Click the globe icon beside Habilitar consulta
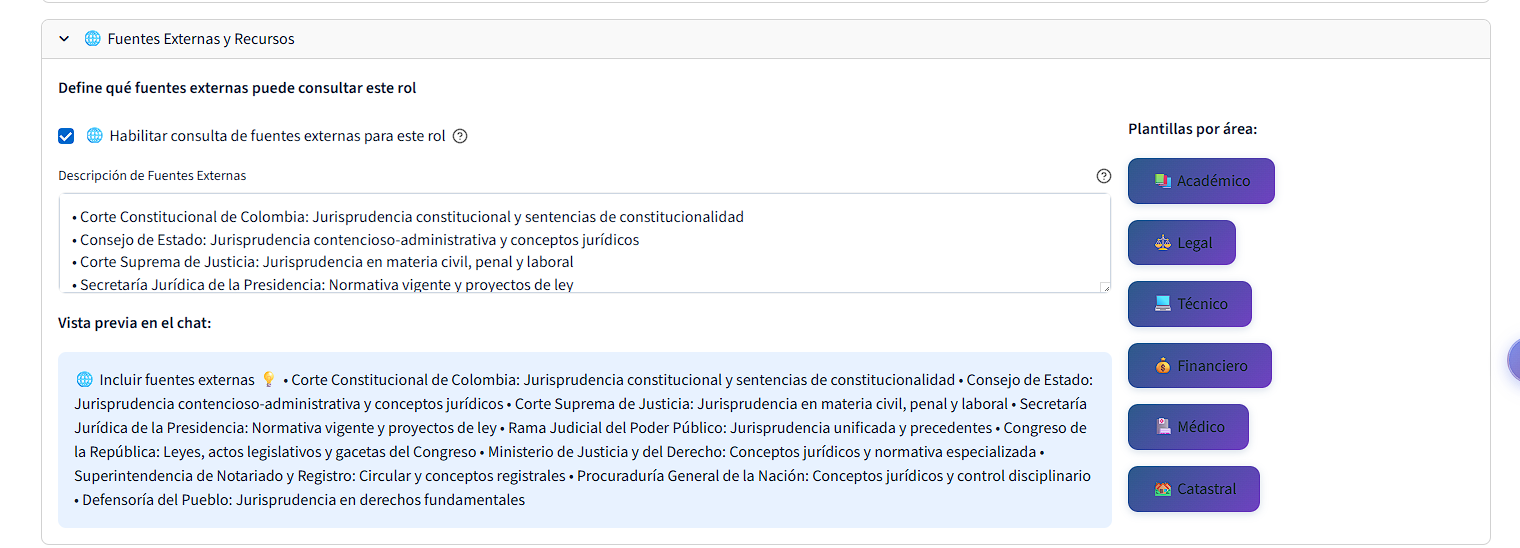Screen dimensions: 1520x548 [x=94, y=135]
